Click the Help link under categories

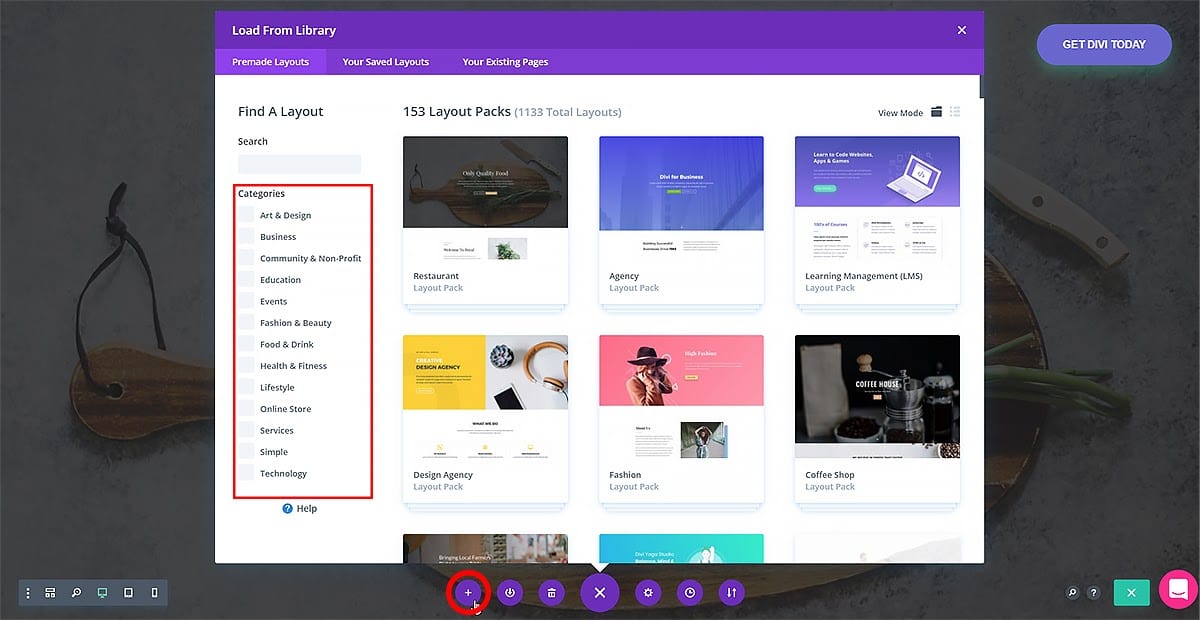click(x=300, y=508)
